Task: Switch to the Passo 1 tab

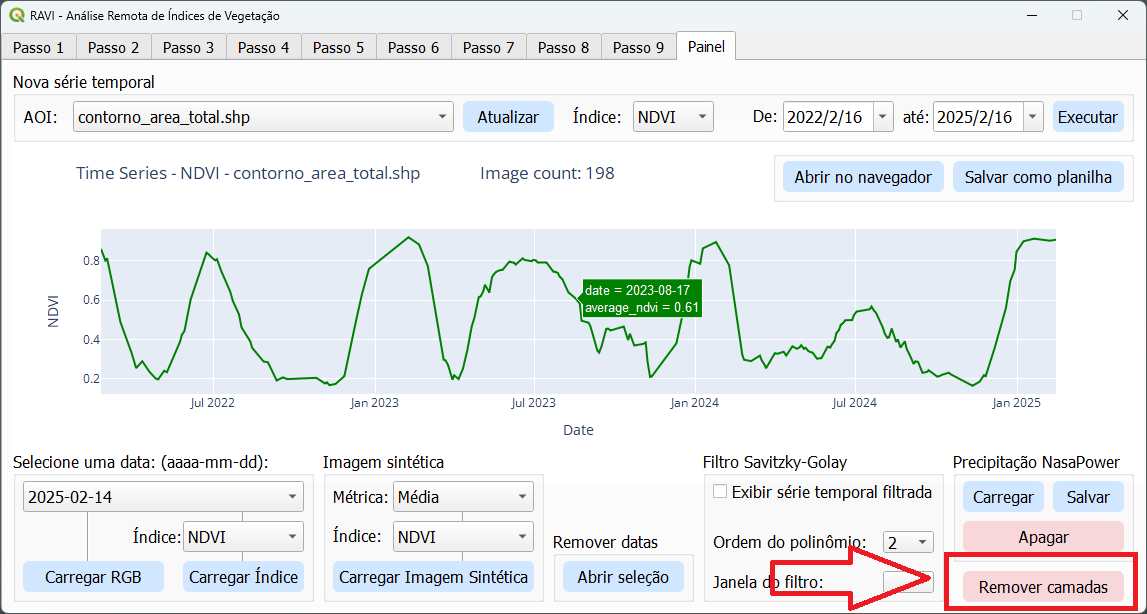Action: point(39,47)
